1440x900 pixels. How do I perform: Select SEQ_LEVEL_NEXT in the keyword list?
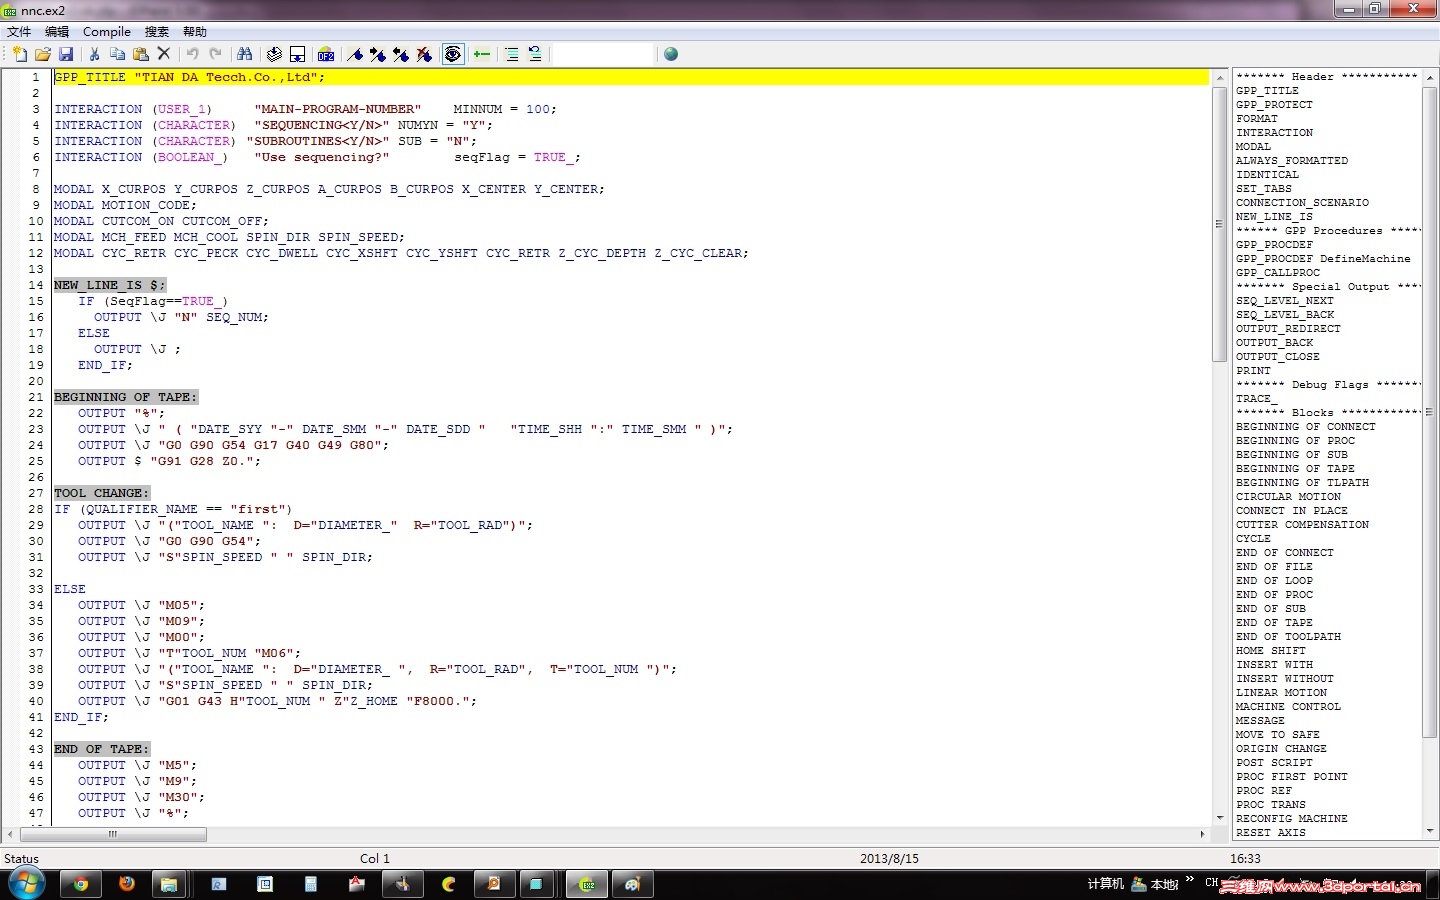pos(1285,300)
